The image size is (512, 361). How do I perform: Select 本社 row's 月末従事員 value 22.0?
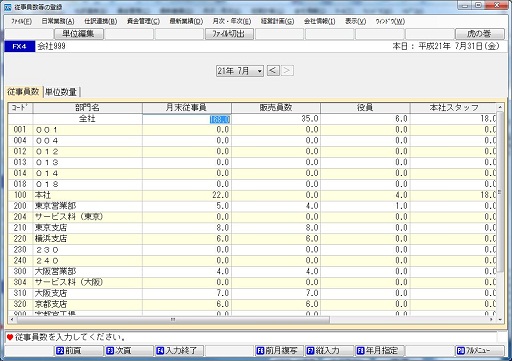(187, 195)
